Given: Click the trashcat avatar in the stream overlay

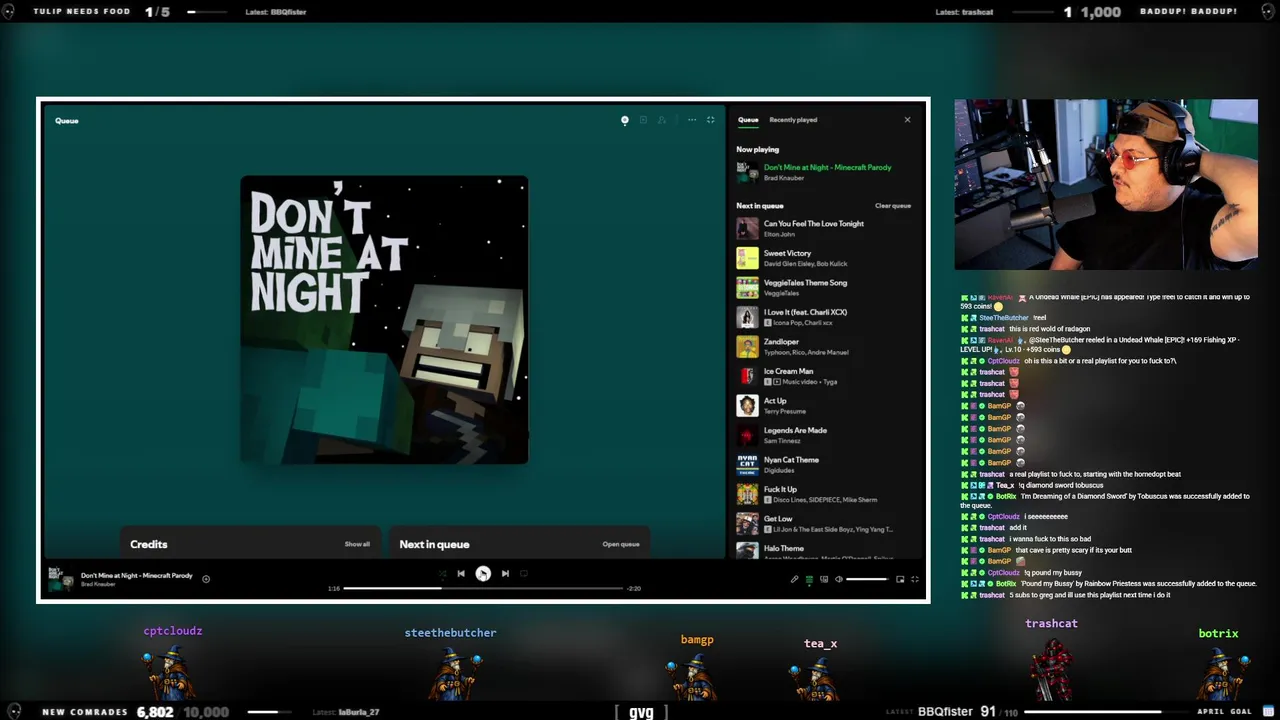Looking at the screenshot, I should coord(1052,668).
